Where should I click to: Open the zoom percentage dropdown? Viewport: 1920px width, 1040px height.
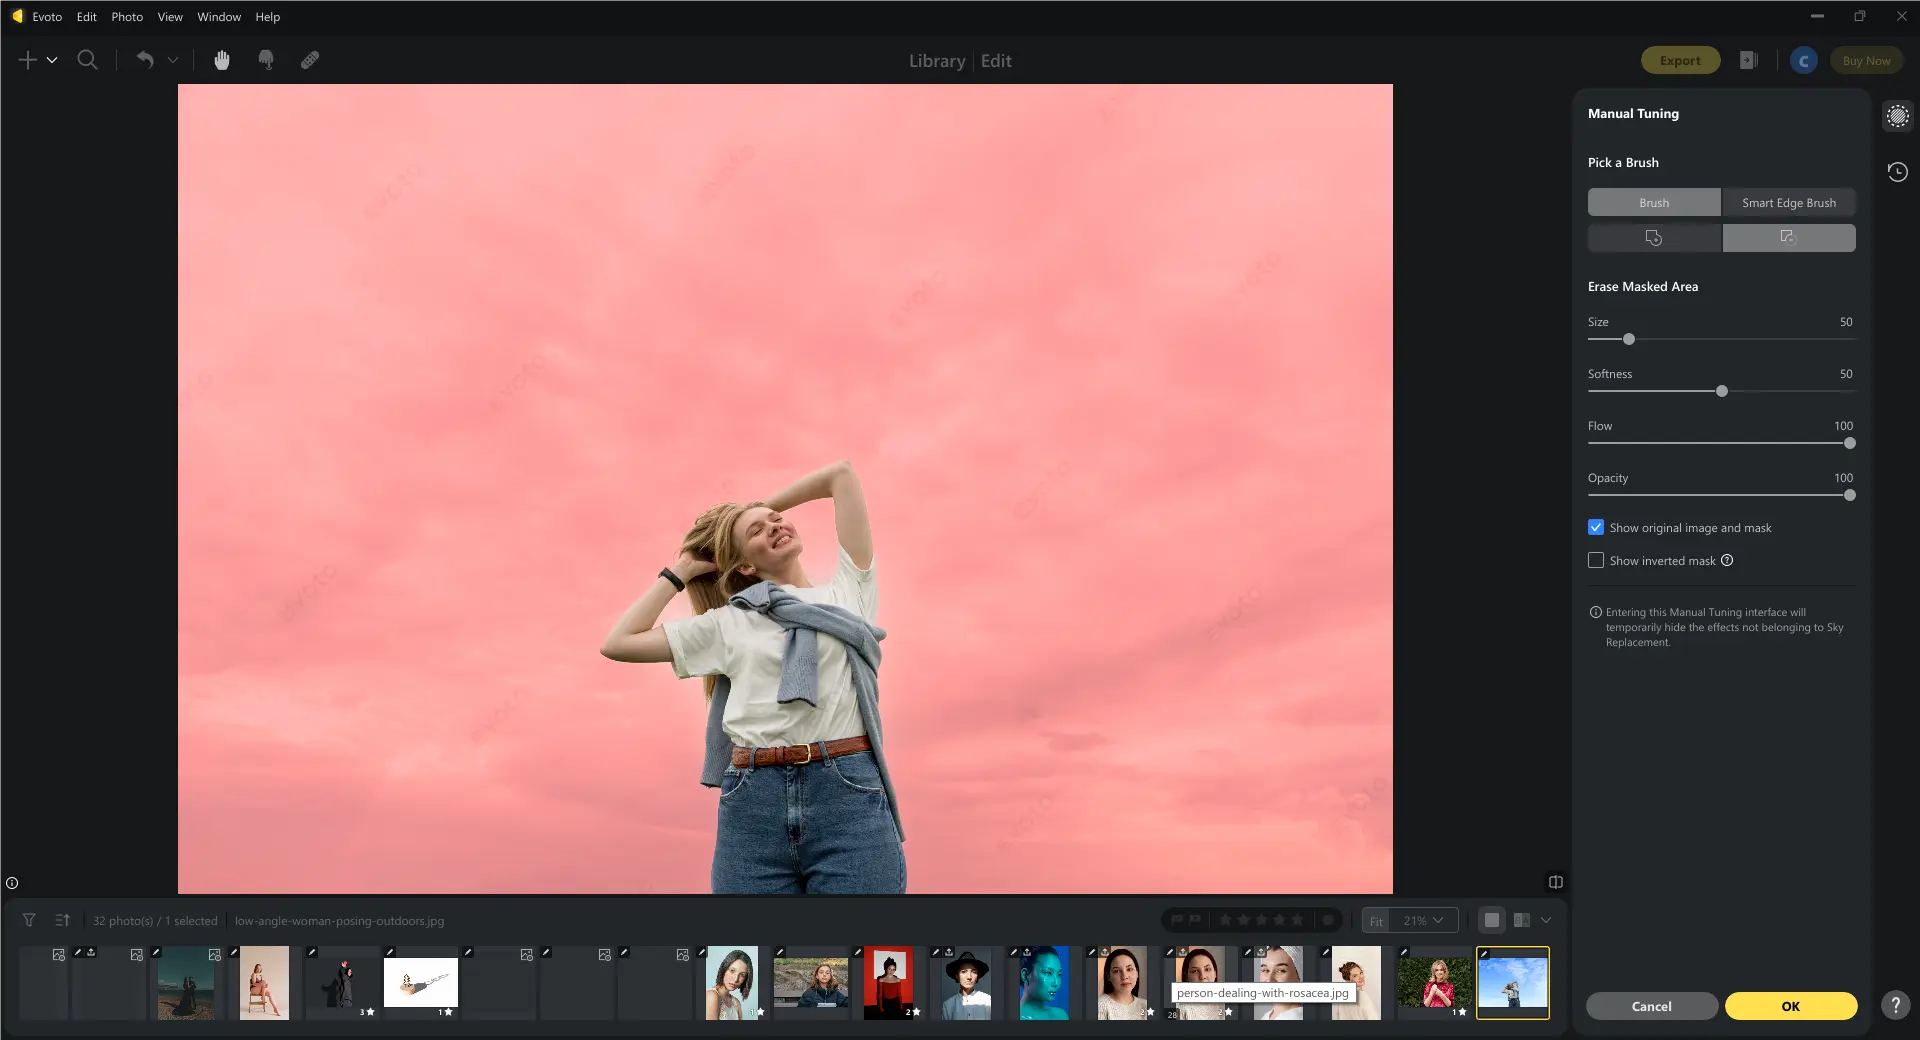pos(1423,920)
